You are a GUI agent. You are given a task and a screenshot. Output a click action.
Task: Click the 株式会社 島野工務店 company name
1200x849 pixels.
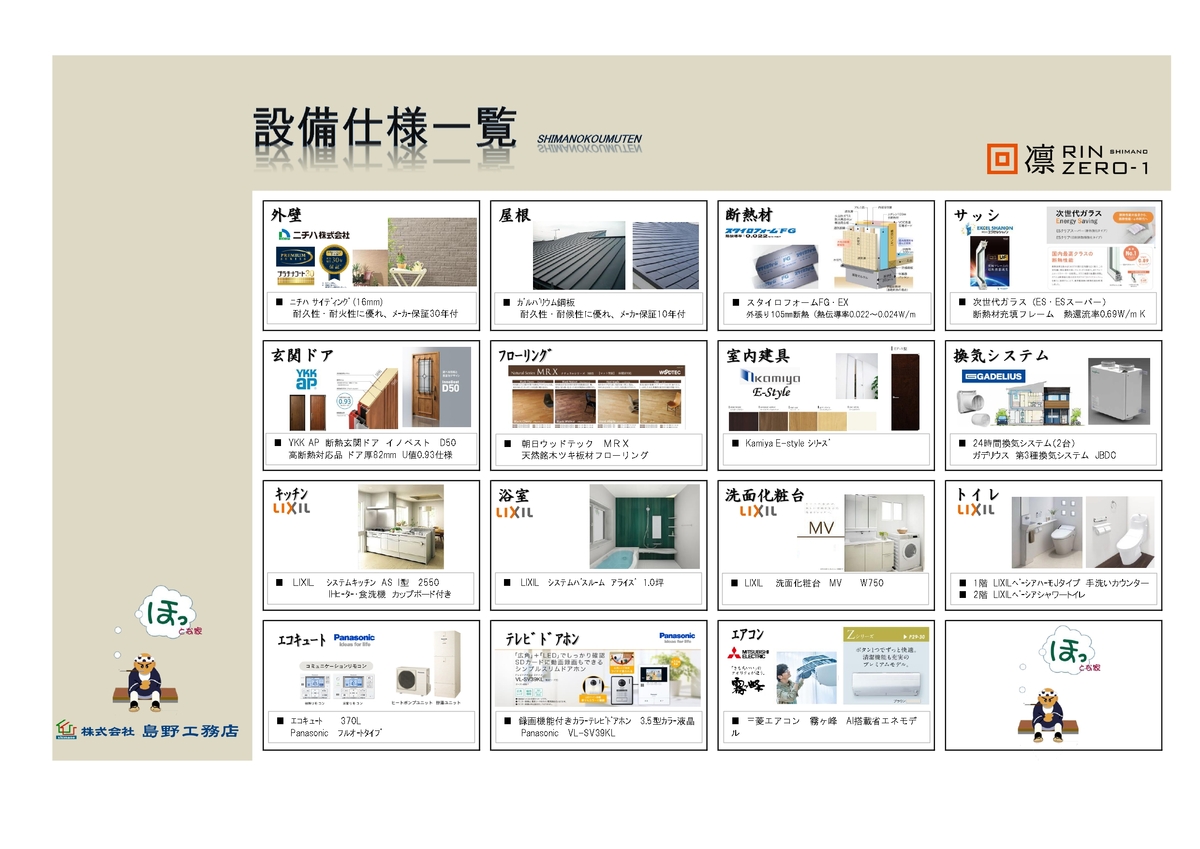(x=160, y=732)
